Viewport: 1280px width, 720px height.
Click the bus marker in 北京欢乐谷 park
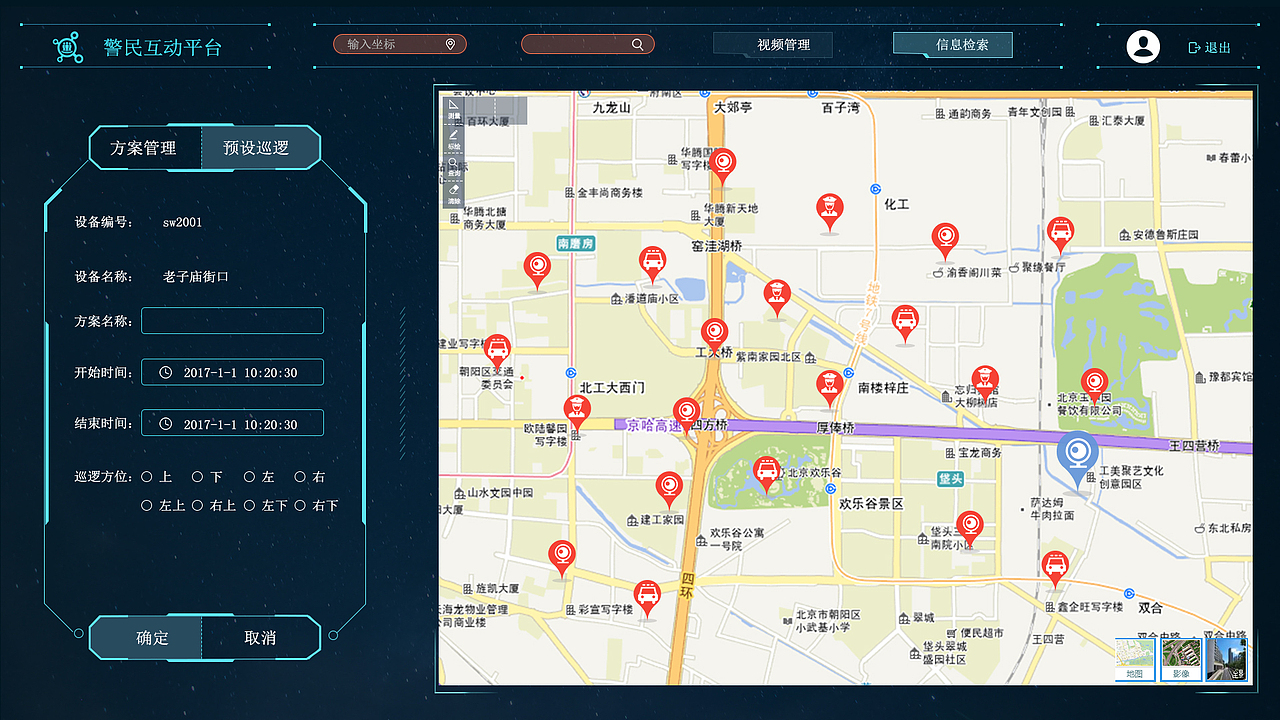coord(766,472)
